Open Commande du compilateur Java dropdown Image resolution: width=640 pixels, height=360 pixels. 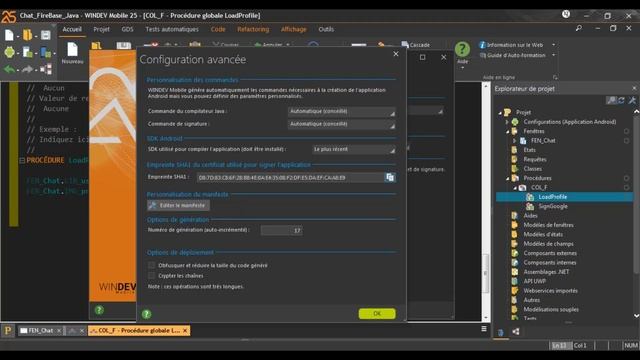(342, 111)
